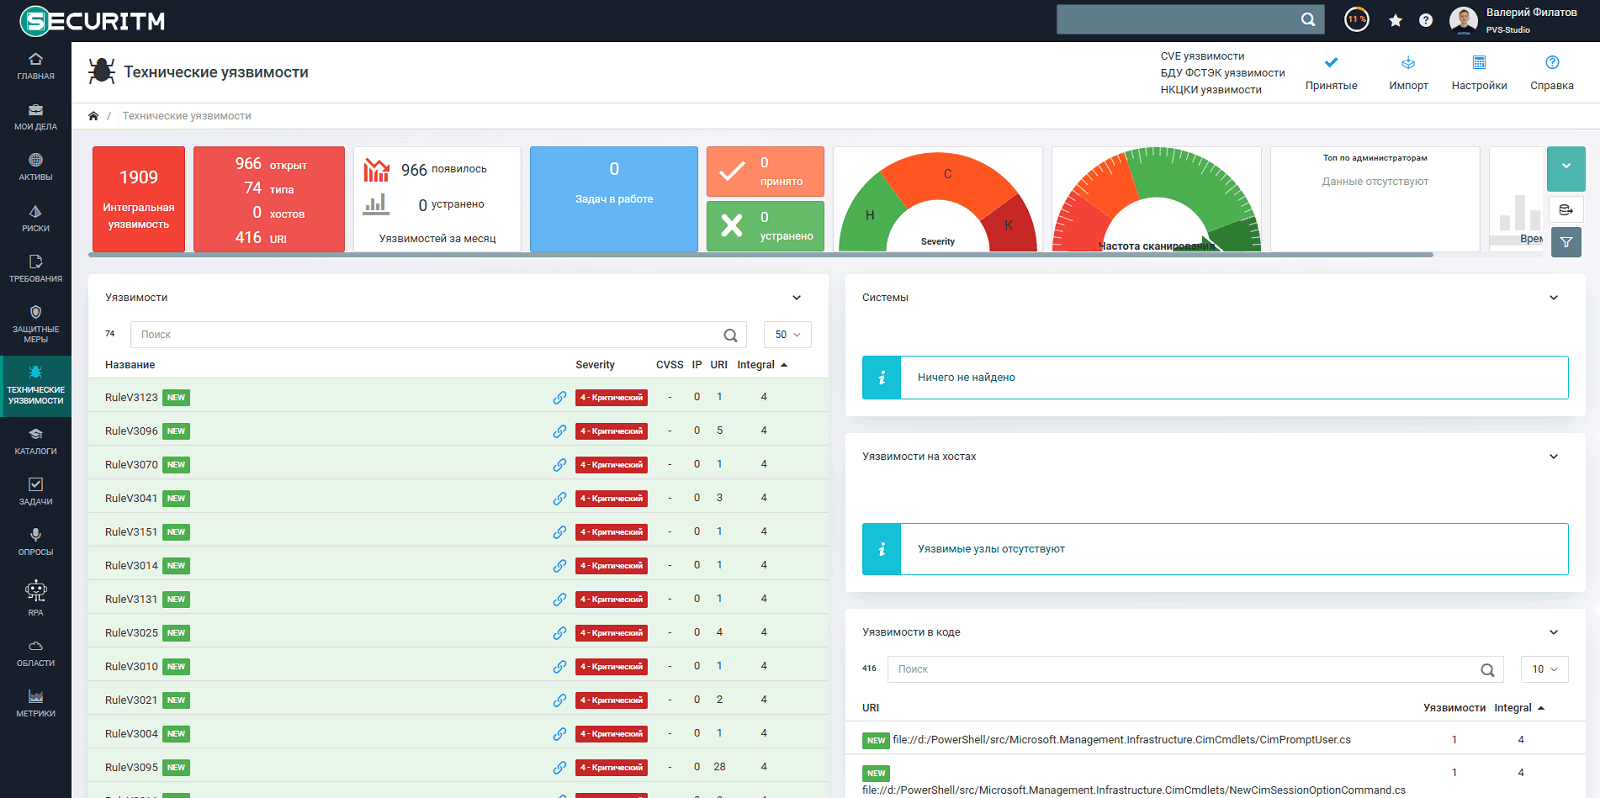The image size is (1600, 798).
Task: Open the RPA robot section
Action: coord(35,598)
